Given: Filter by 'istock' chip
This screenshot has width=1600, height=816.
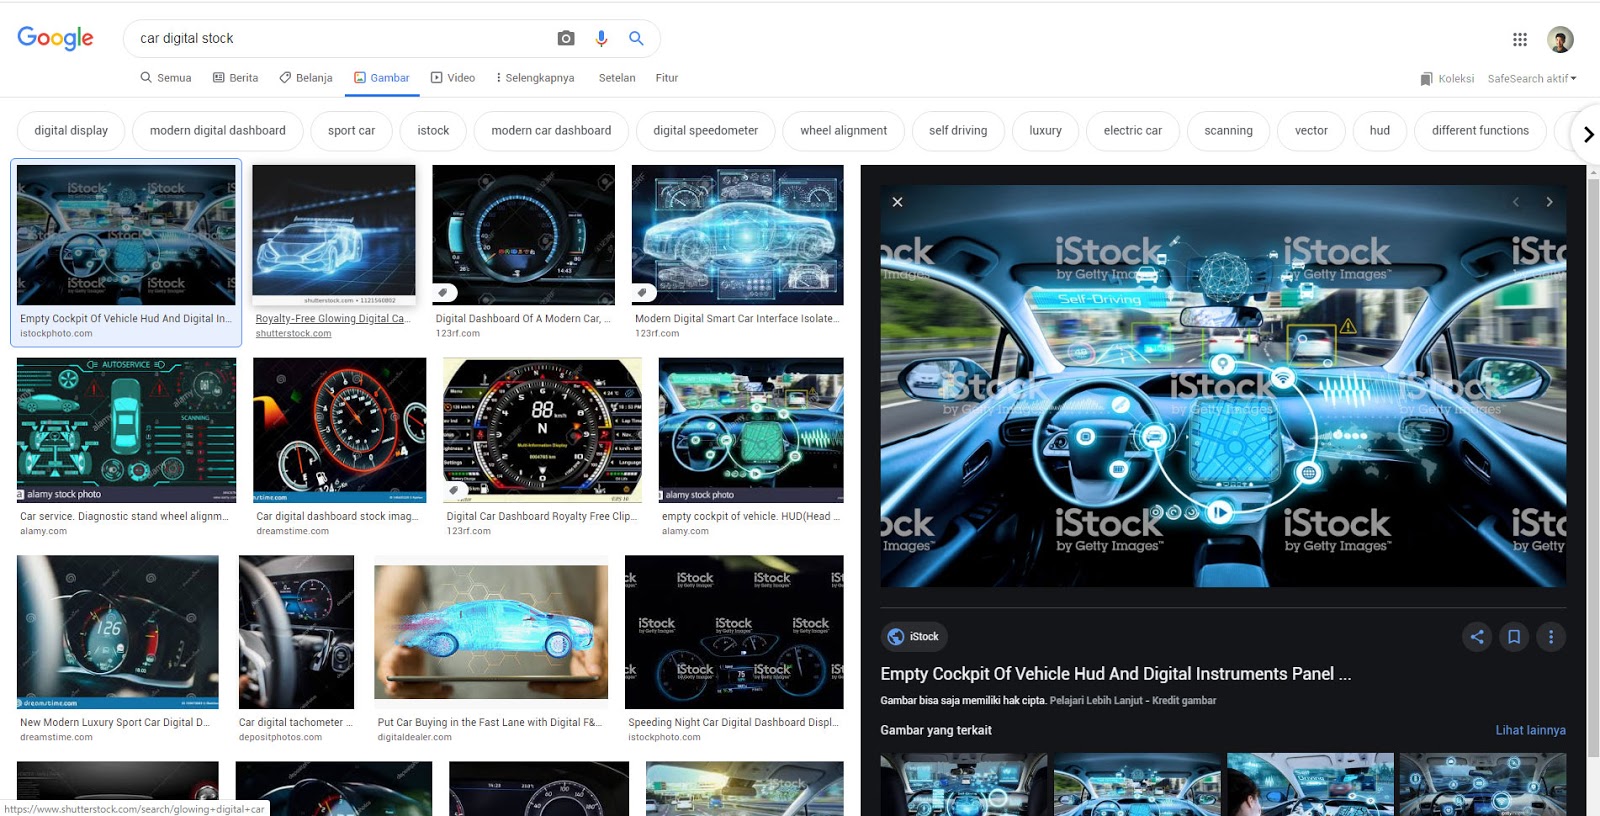Looking at the screenshot, I should [433, 131].
